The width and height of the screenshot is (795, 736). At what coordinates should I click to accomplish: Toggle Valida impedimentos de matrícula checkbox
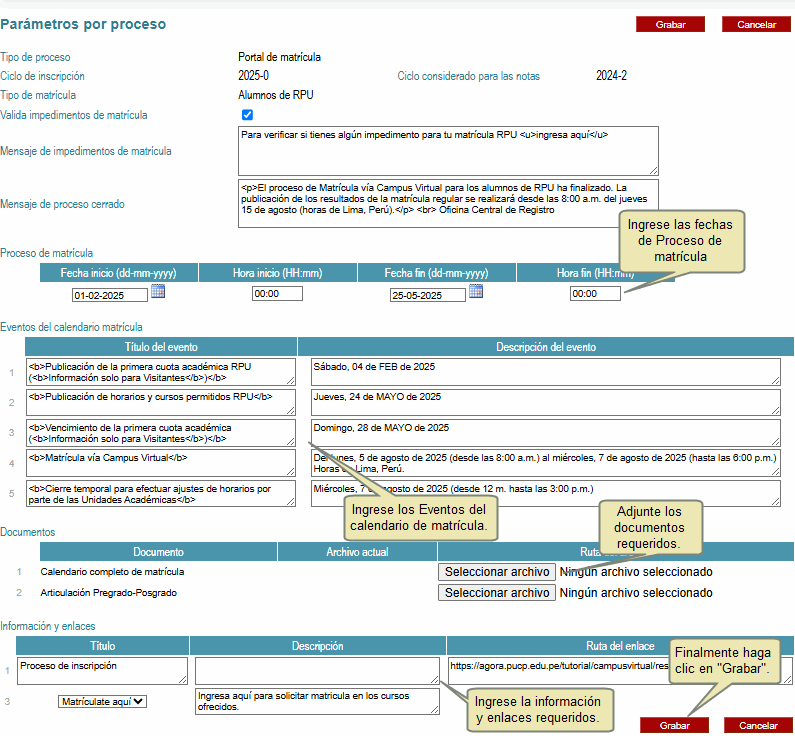tap(247, 115)
